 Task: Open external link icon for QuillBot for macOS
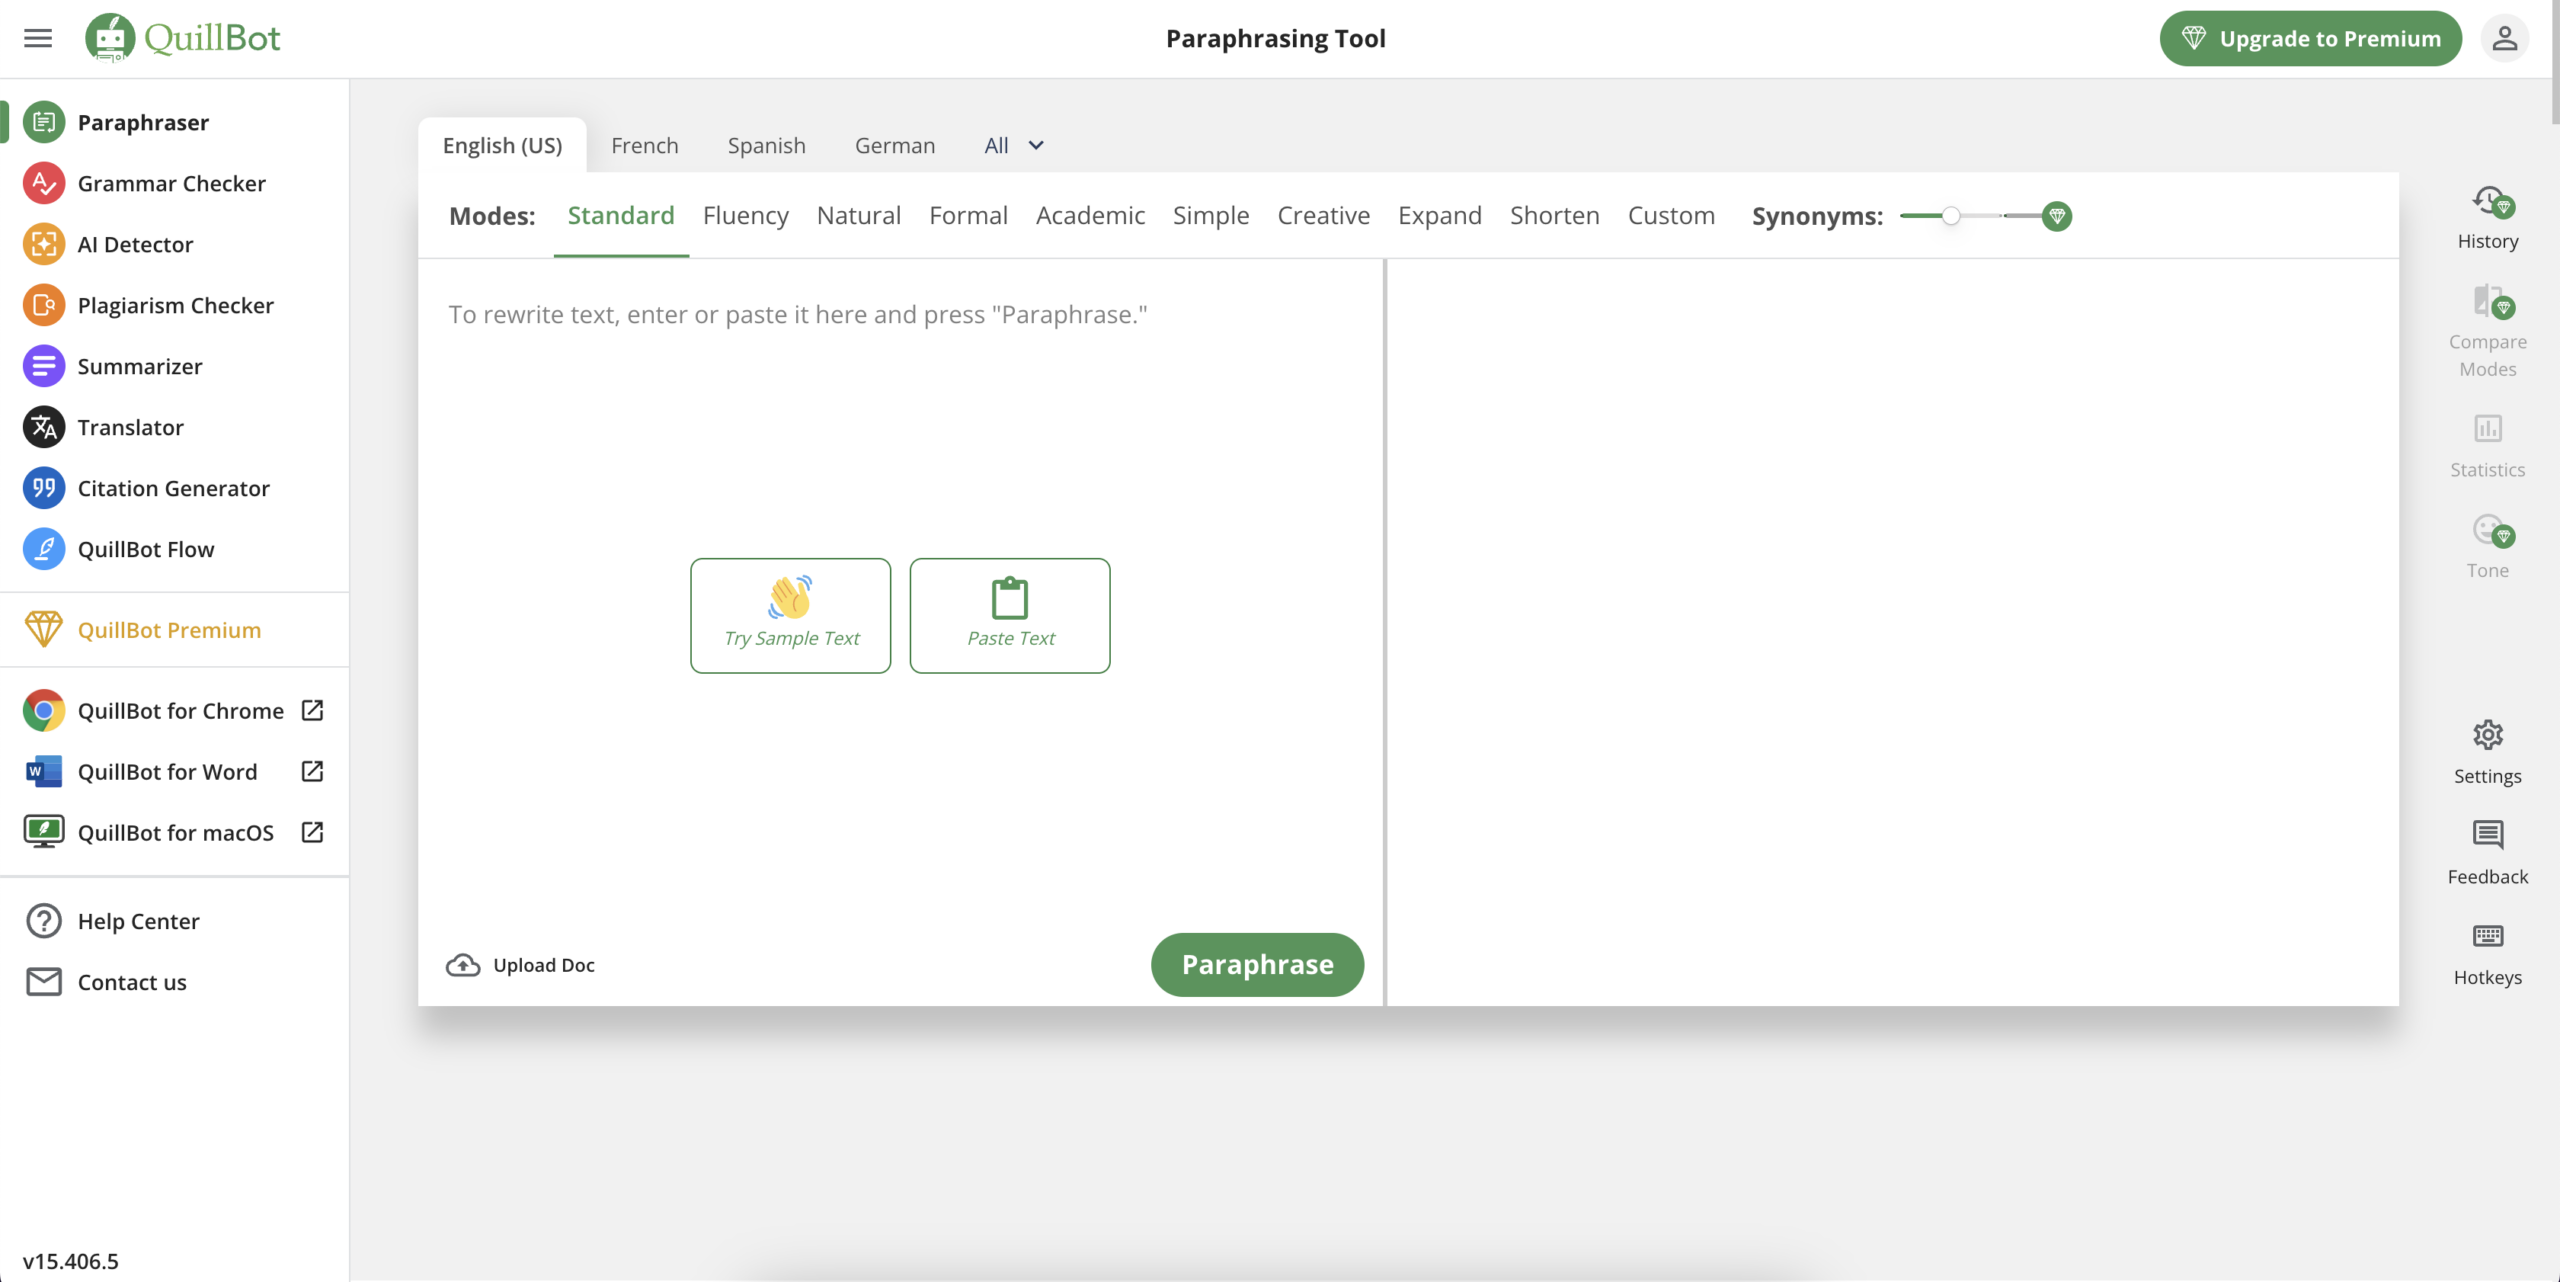click(x=312, y=832)
